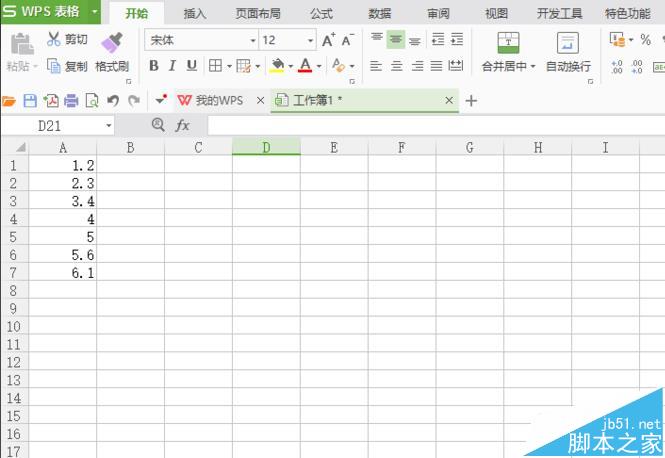Click the Undo arrow icon

113,101
